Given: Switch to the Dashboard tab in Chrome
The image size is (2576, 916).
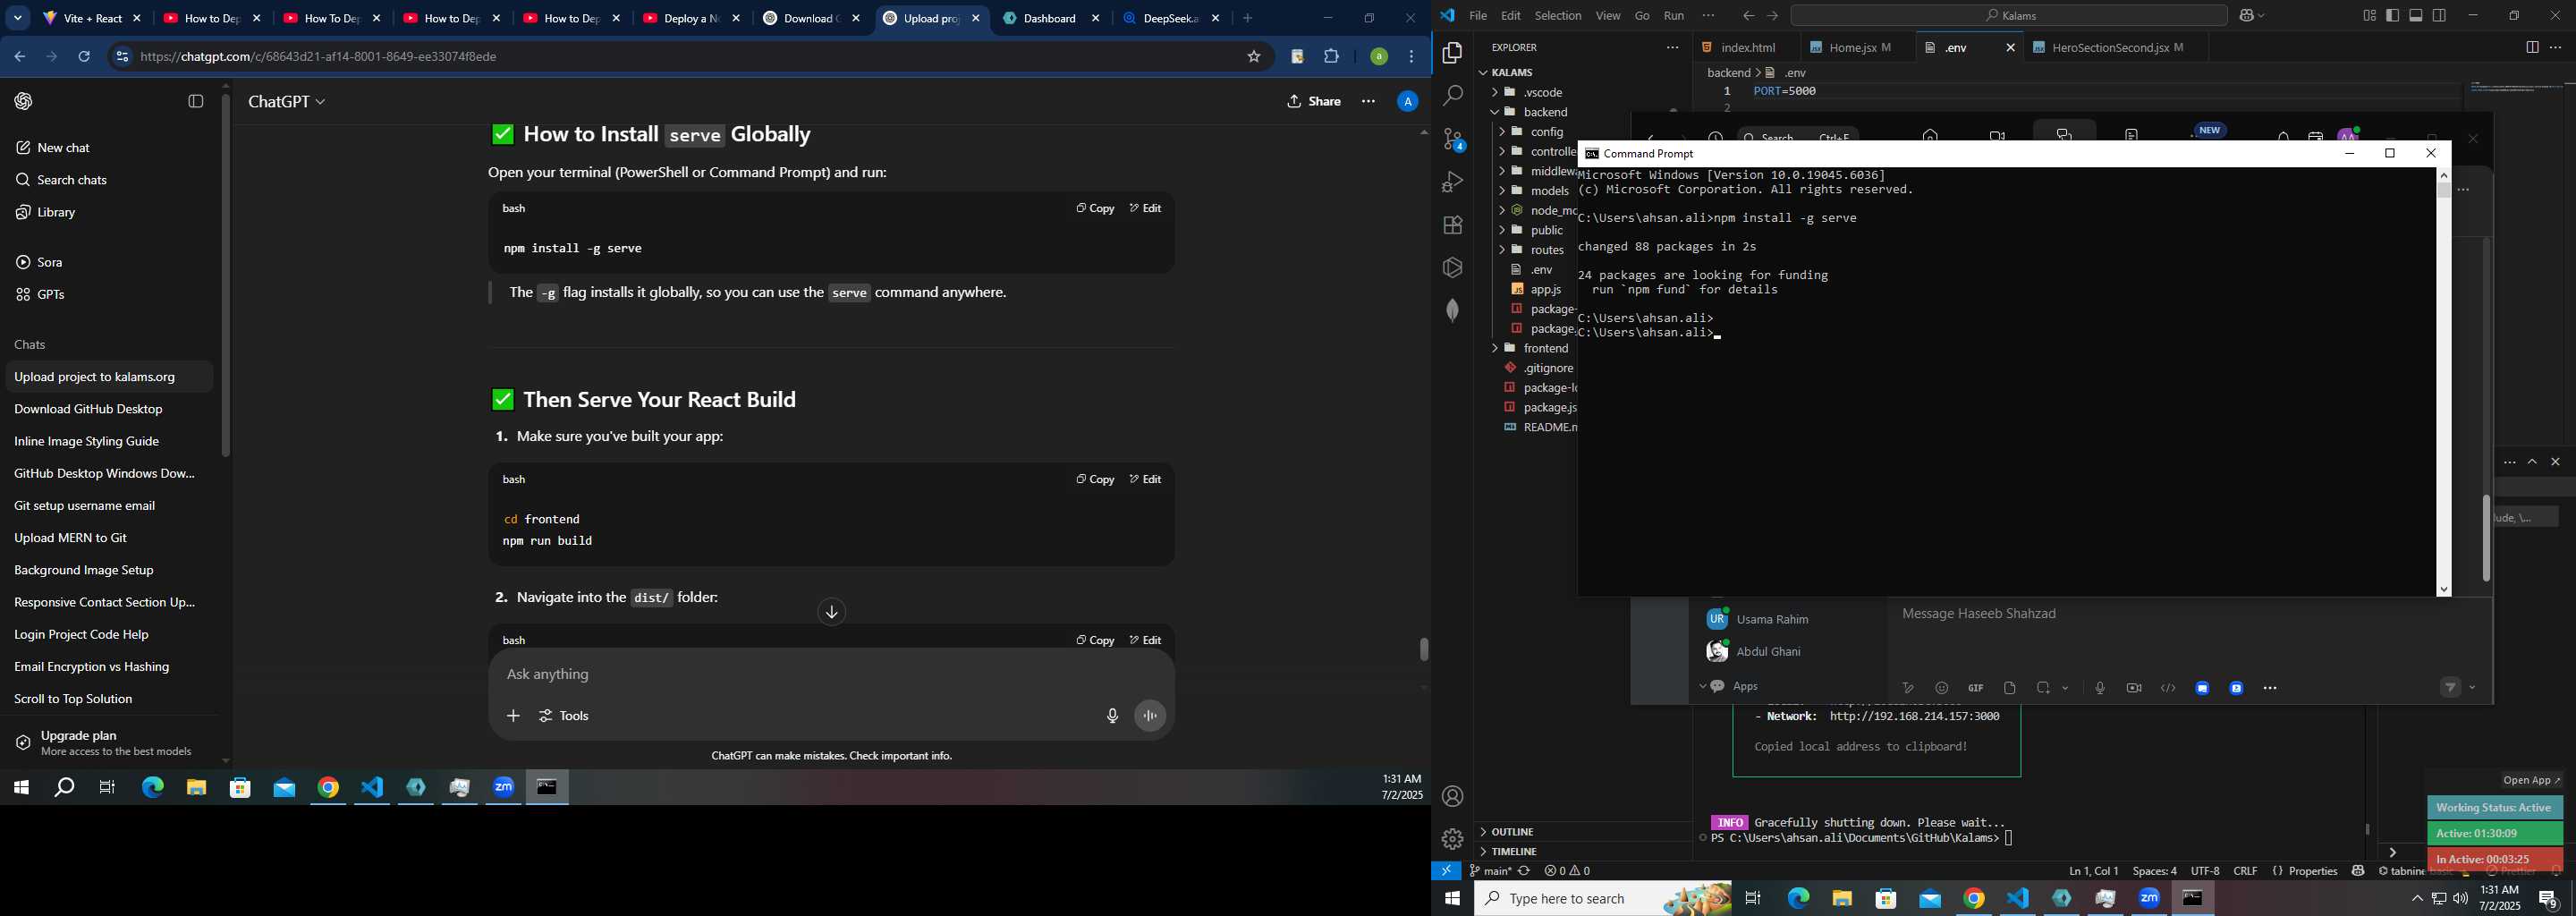Looking at the screenshot, I should coord(1052,19).
